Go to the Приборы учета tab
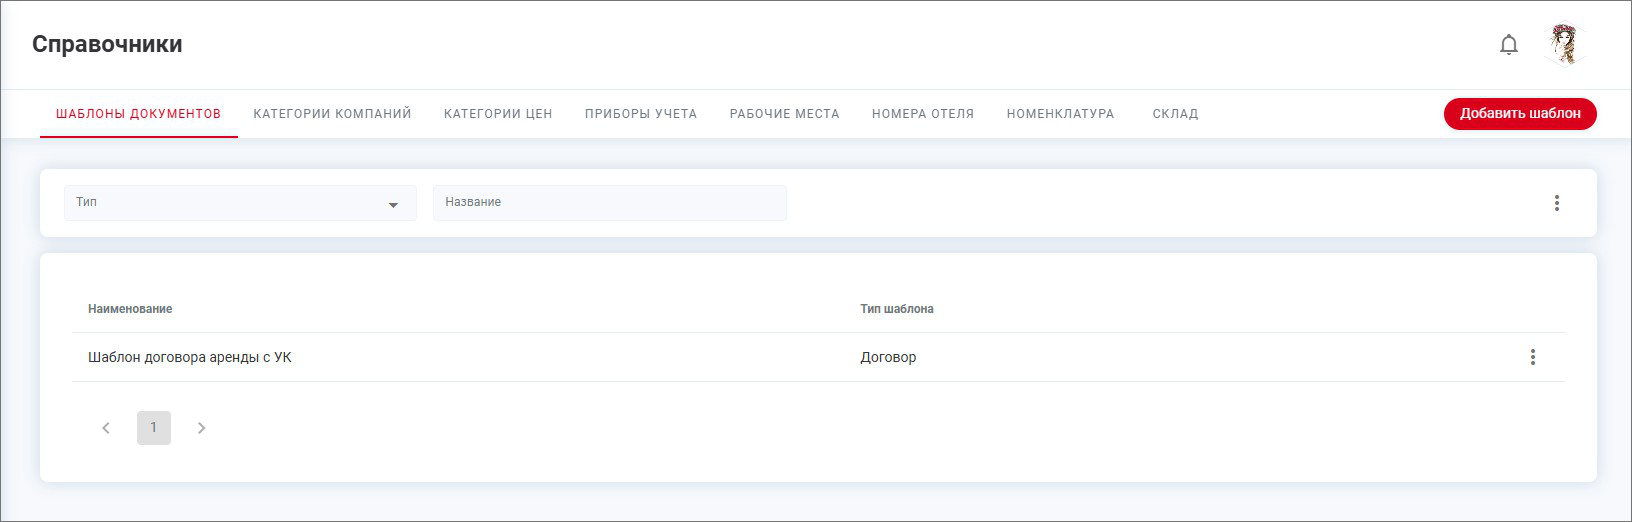 tap(641, 114)
